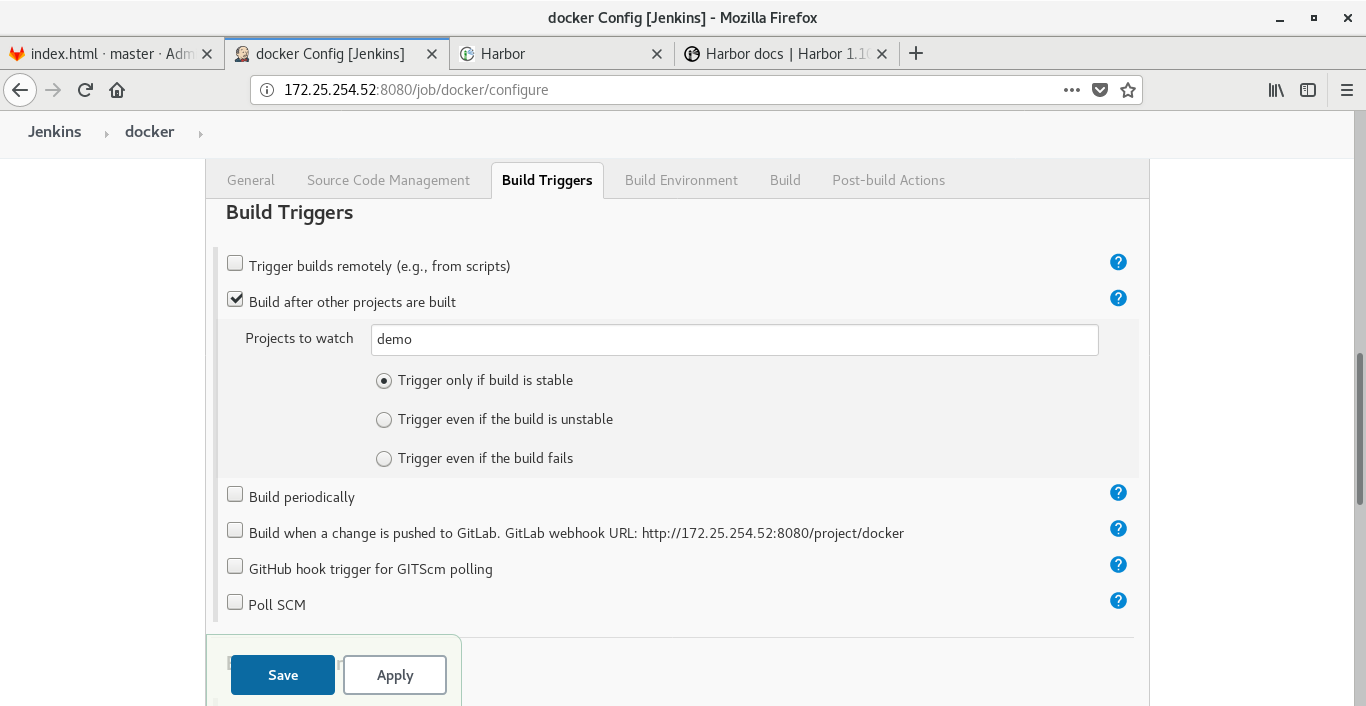This screenshot has height=706, width=1366.
Task: Open help icon for Build periodically
Action: coord(1118,492)
